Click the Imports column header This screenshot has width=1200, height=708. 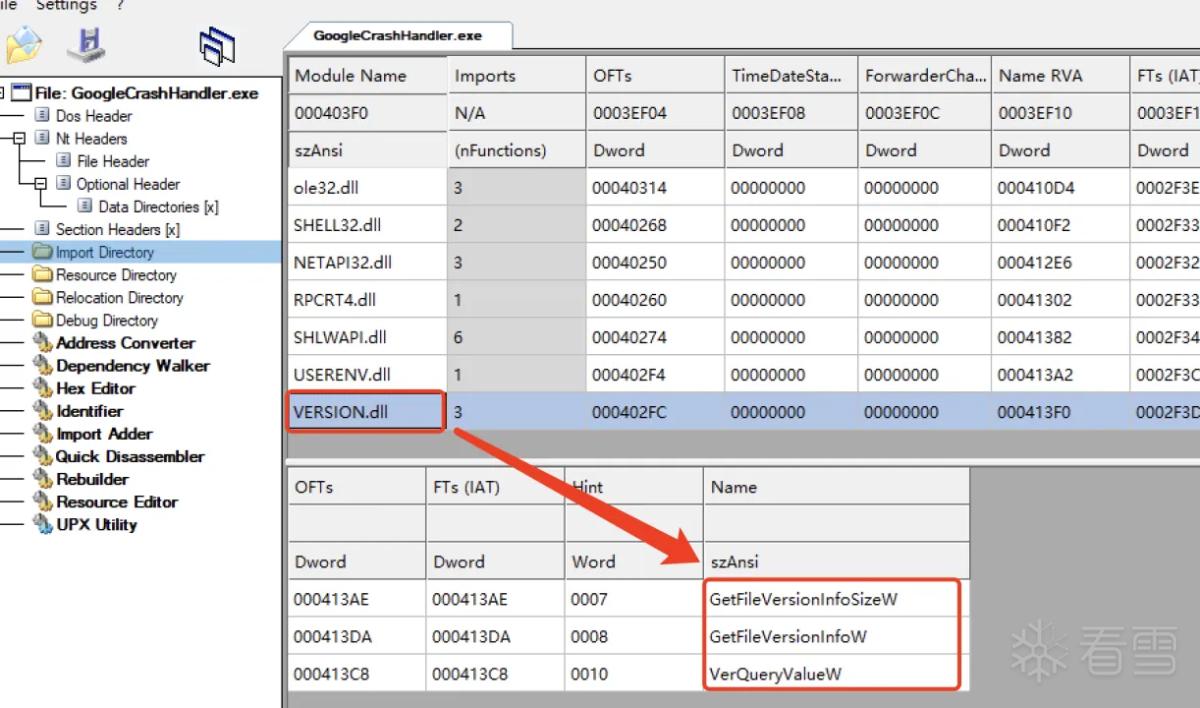[x=516, y=76]
